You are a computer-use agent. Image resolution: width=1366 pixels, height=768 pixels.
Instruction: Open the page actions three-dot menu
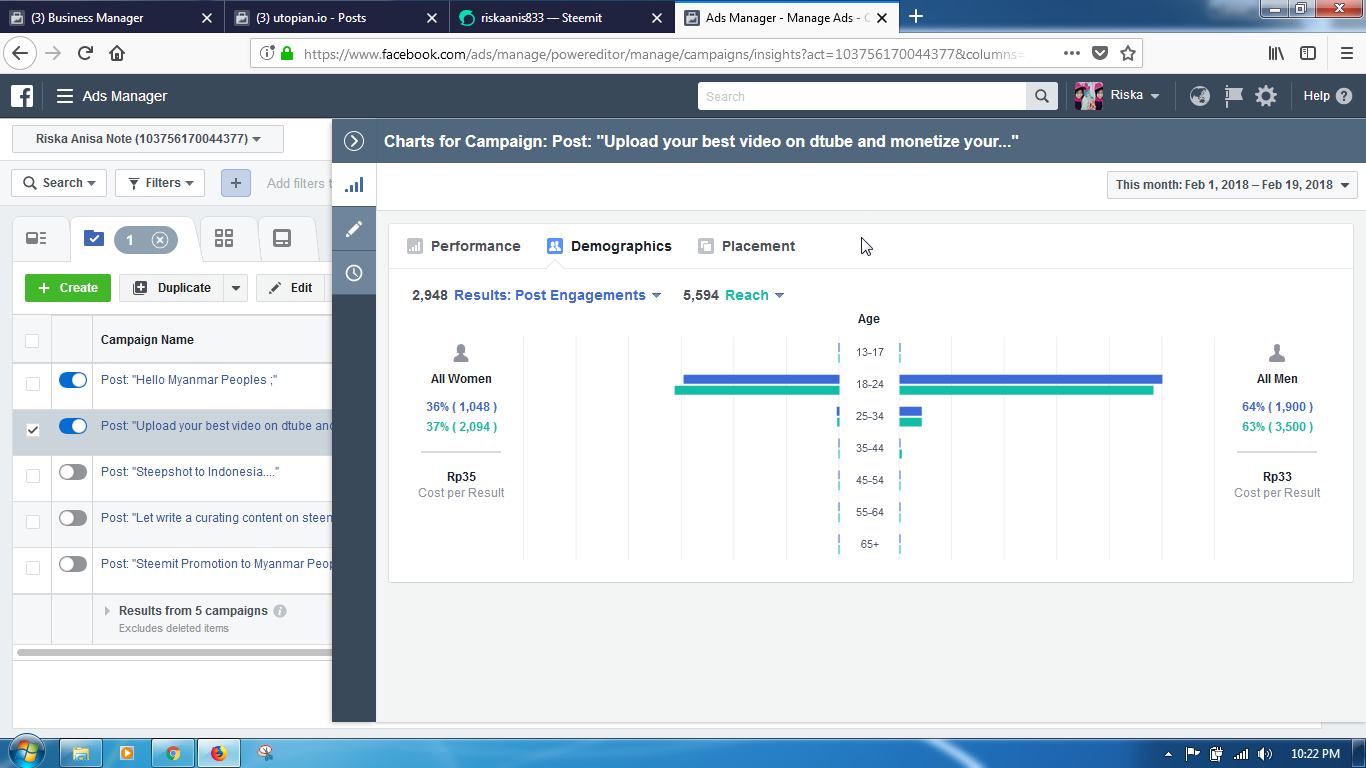[x=1071, y=53]
